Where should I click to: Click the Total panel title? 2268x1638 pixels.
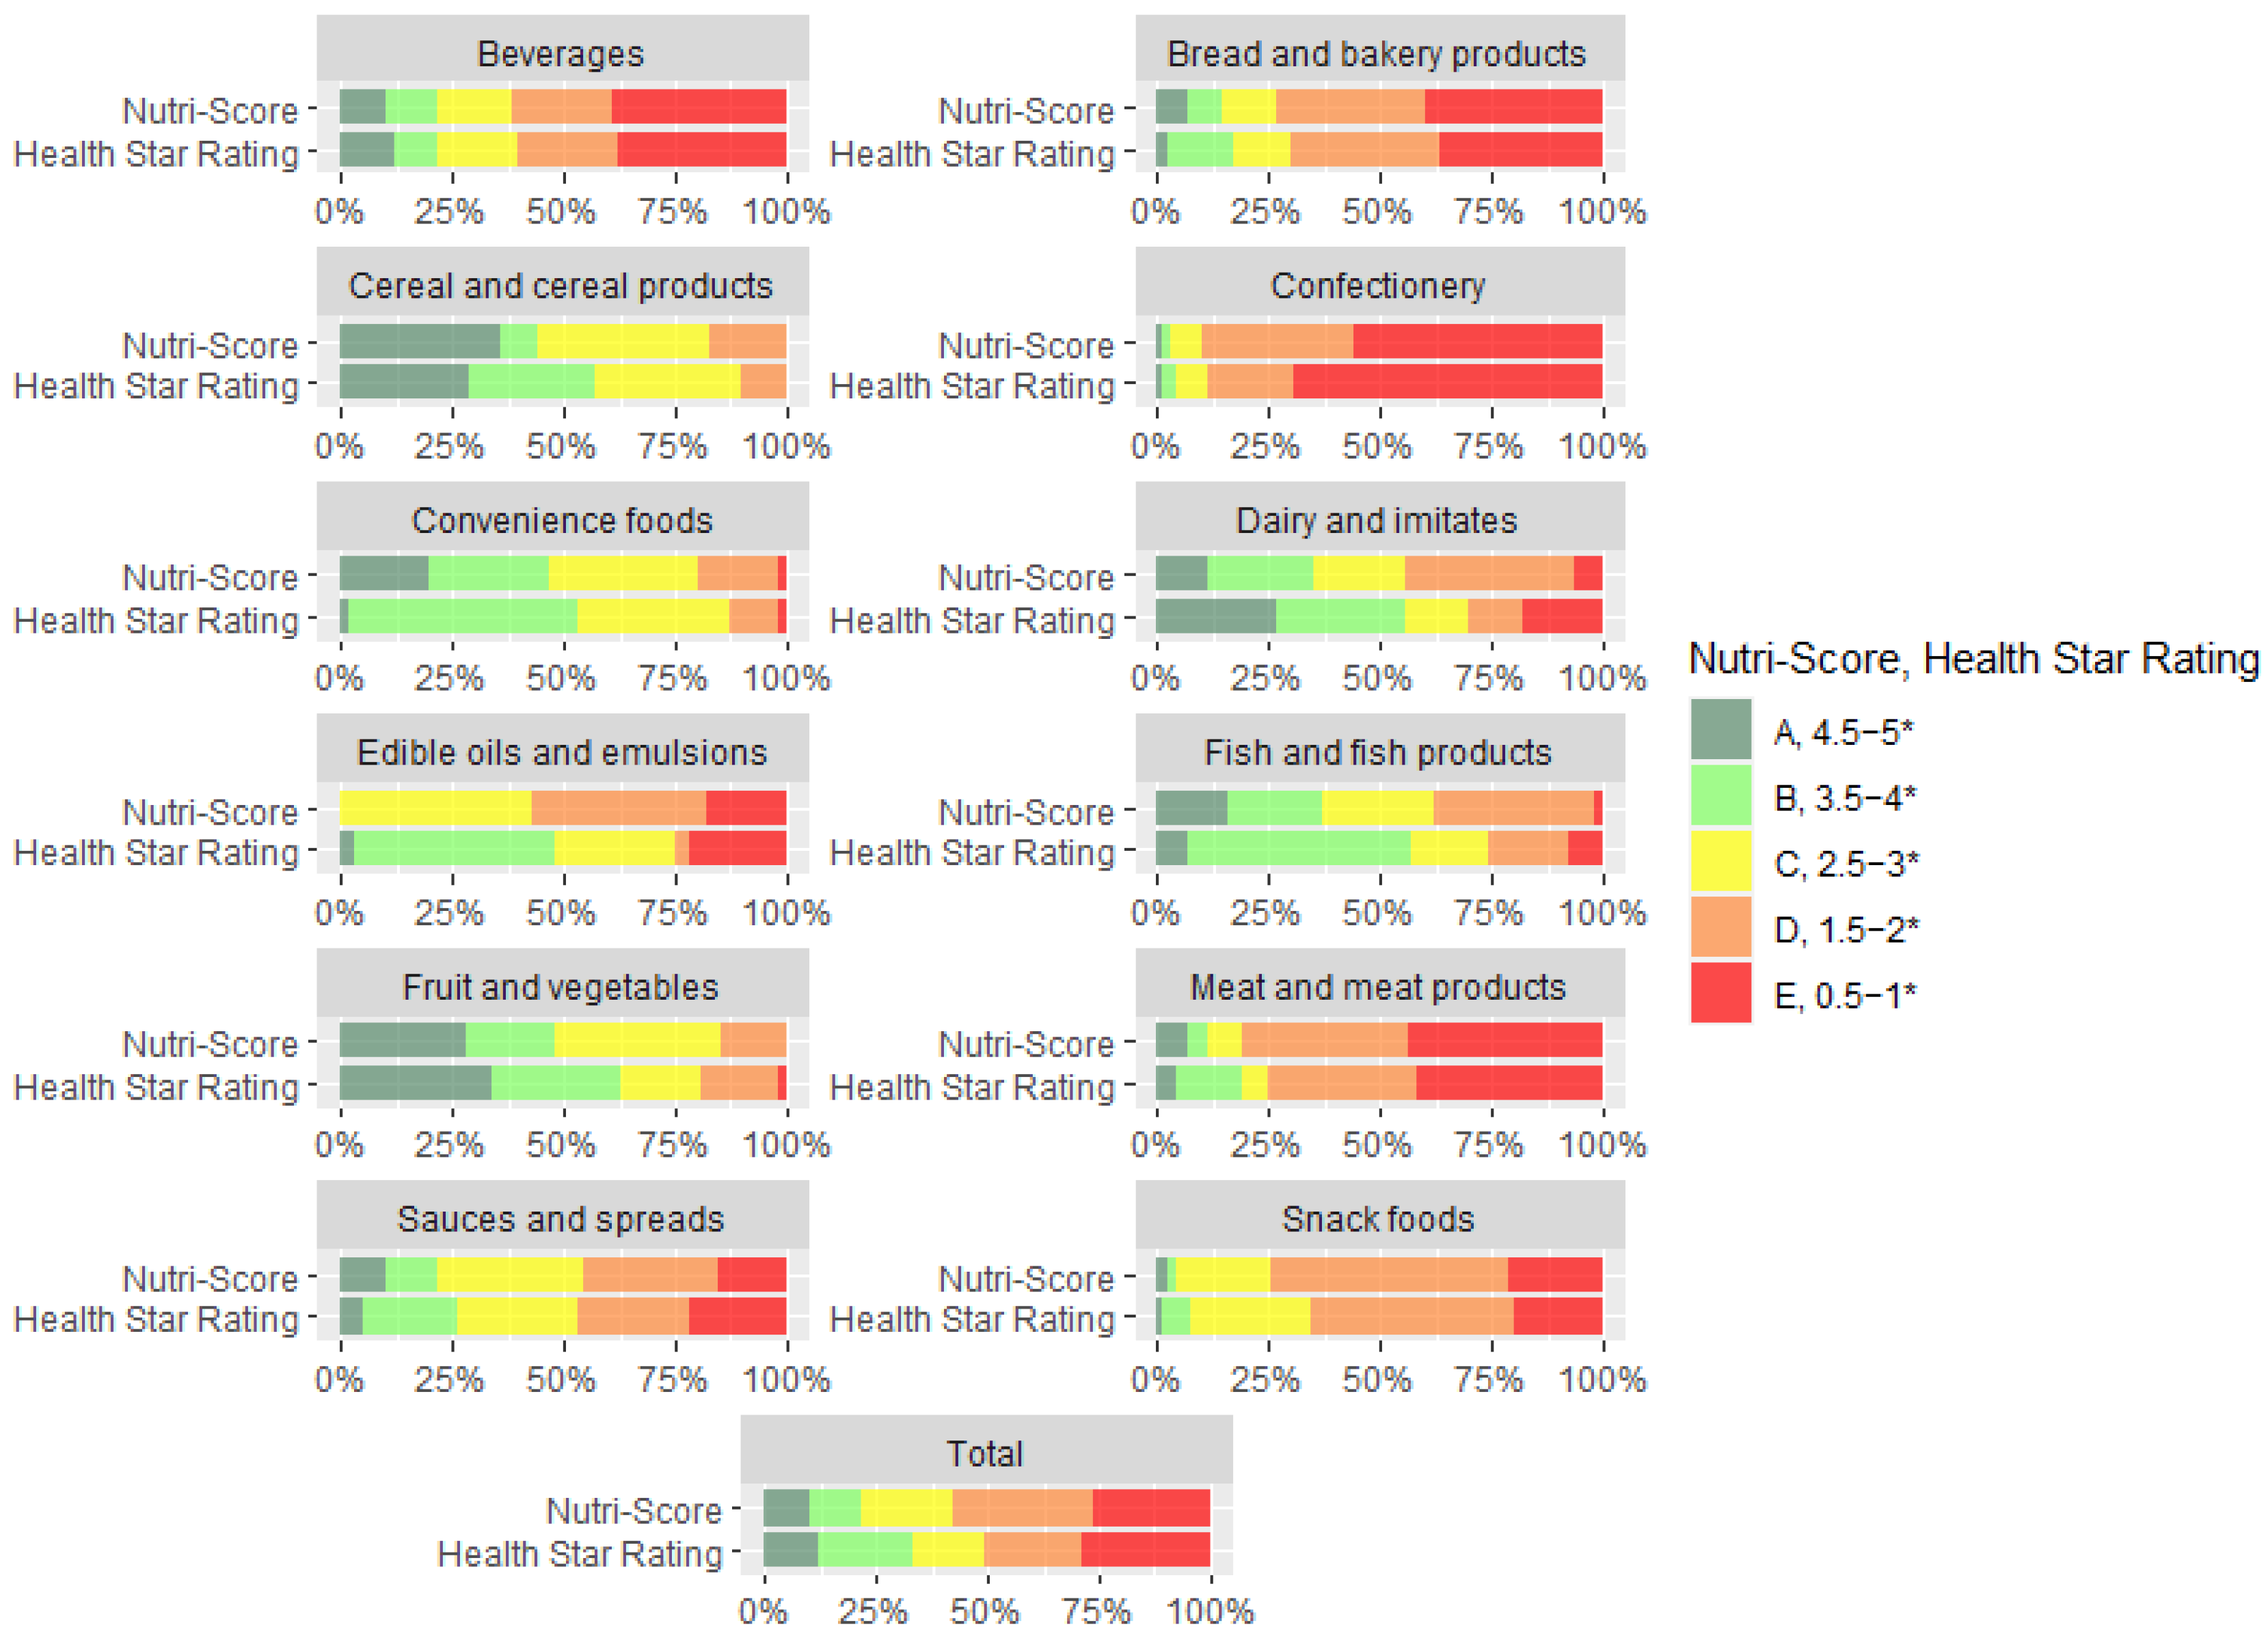click(985, 1453)
